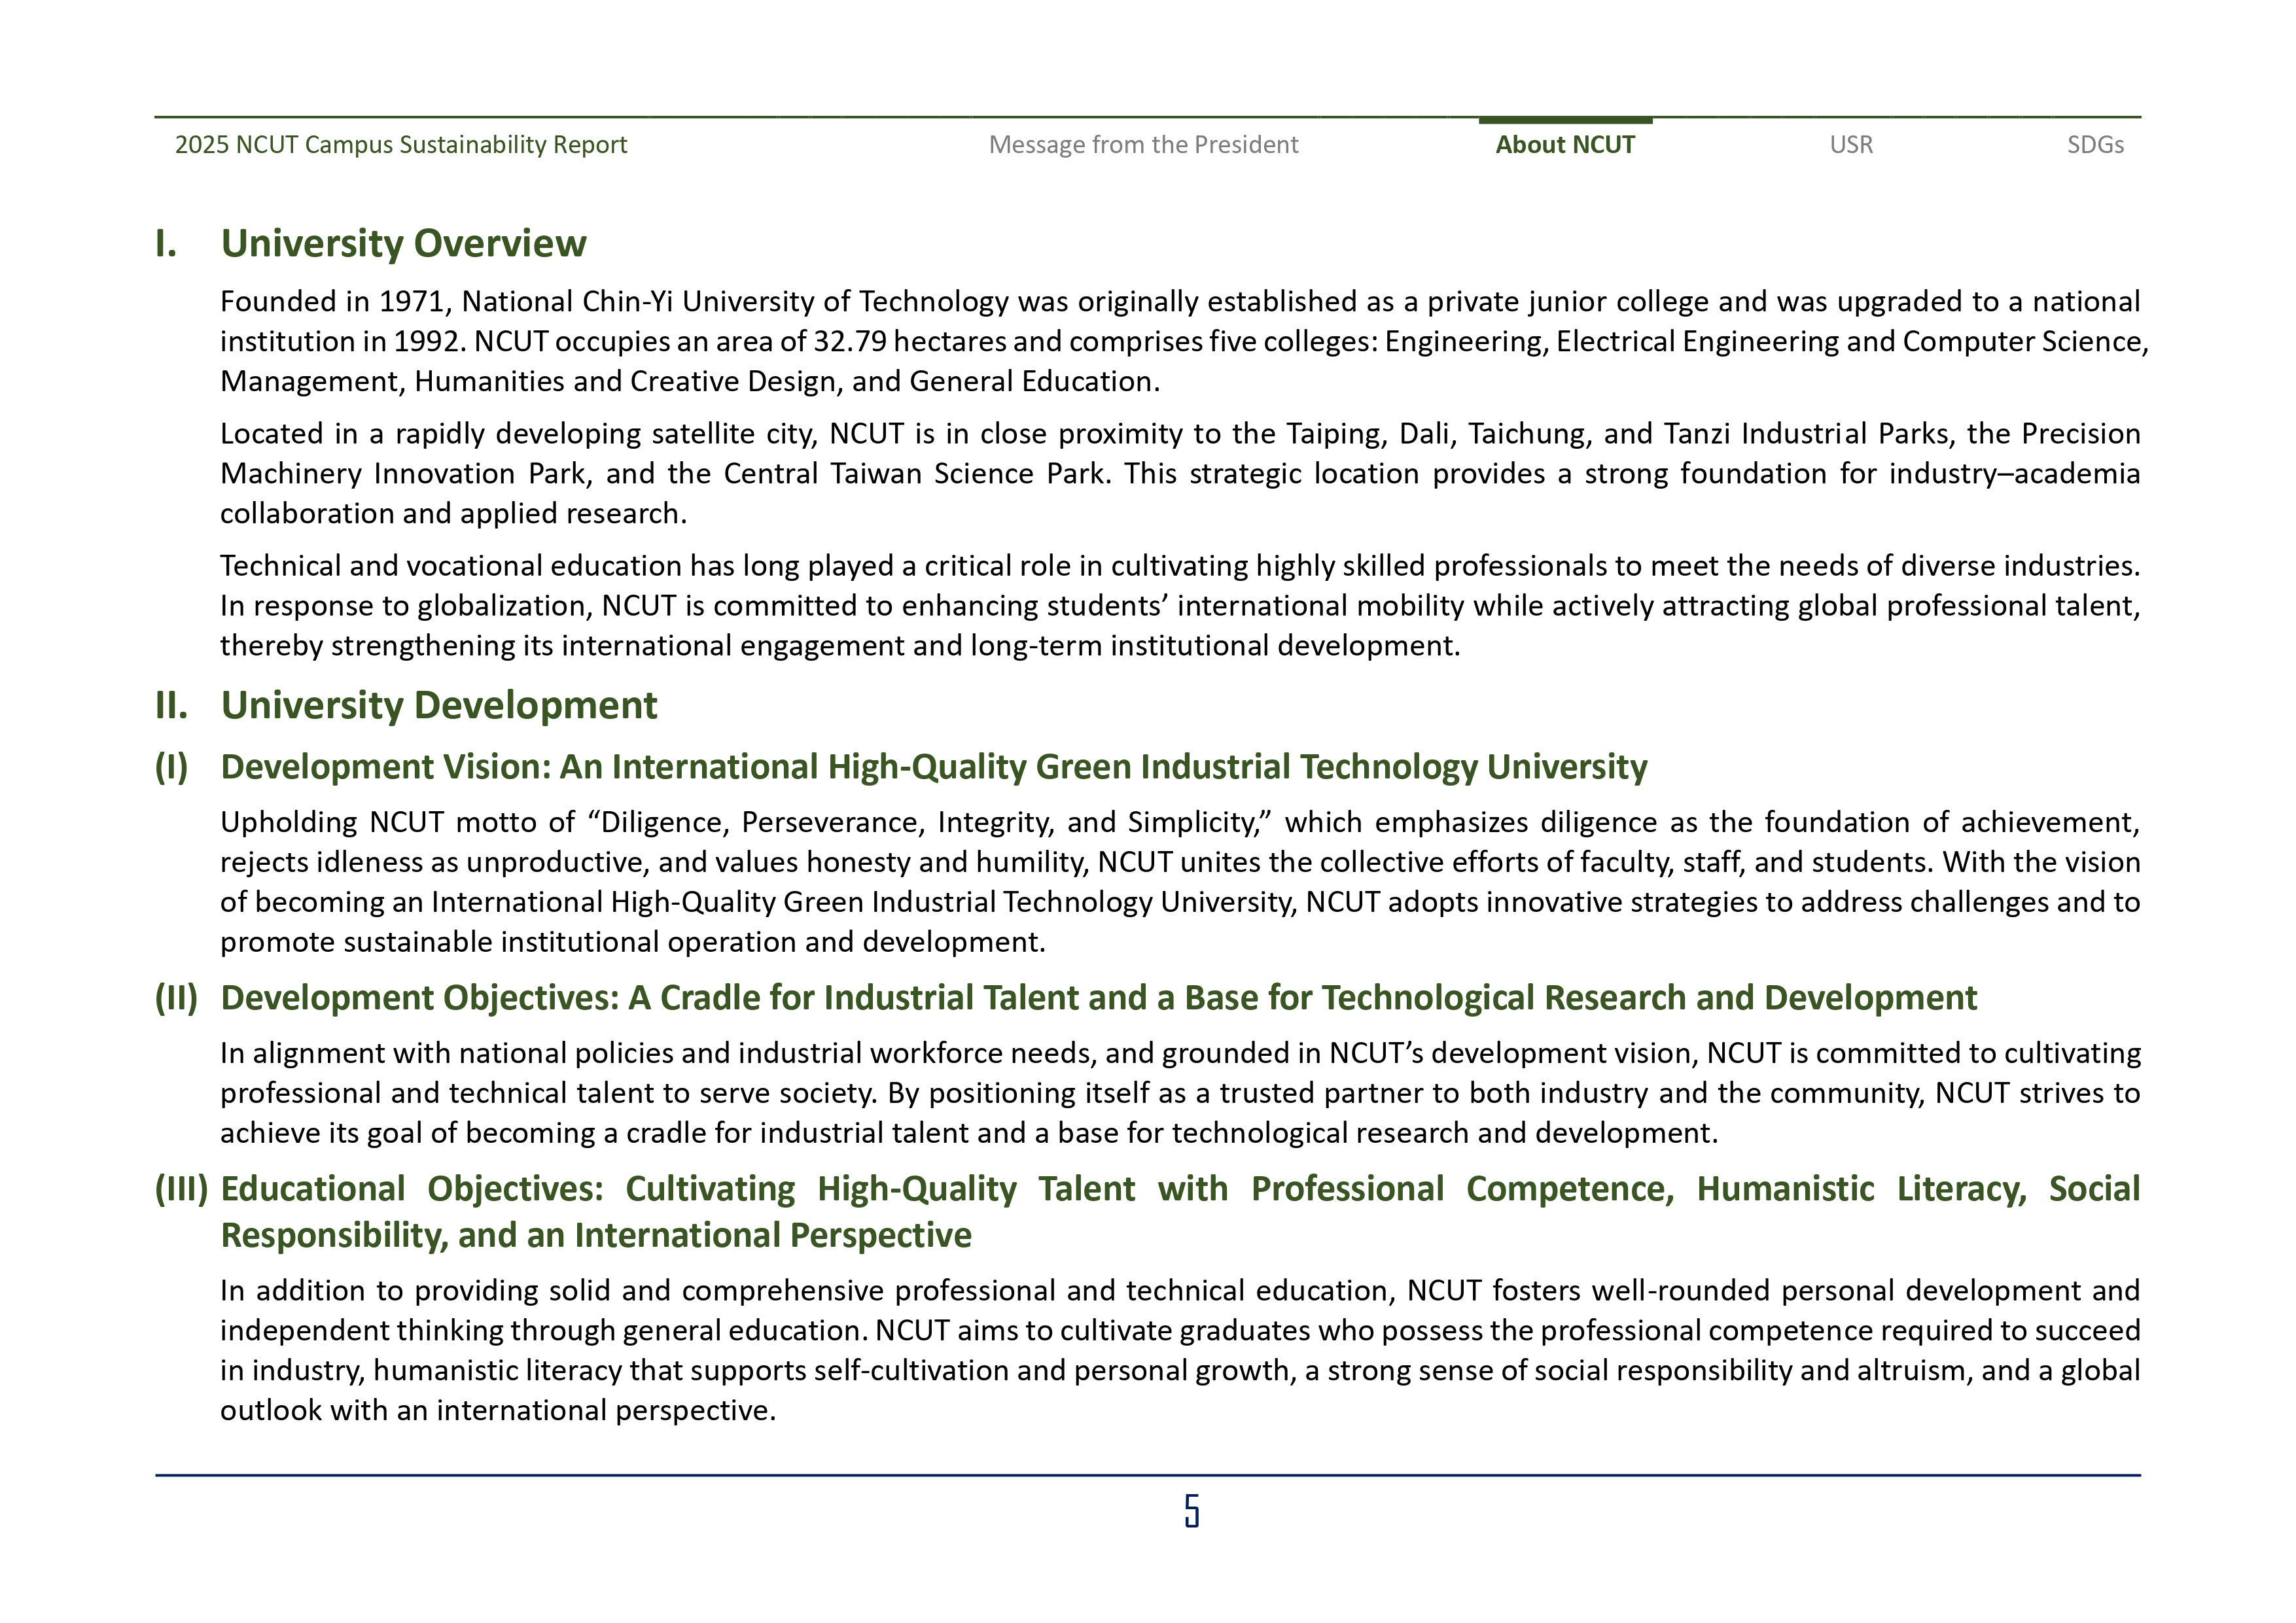Image resolution: width=2296 pixels, height=1623 pixels.
Task: Click the paragraph starting 'In addition to providing'
Action: coord(1180,1350)
